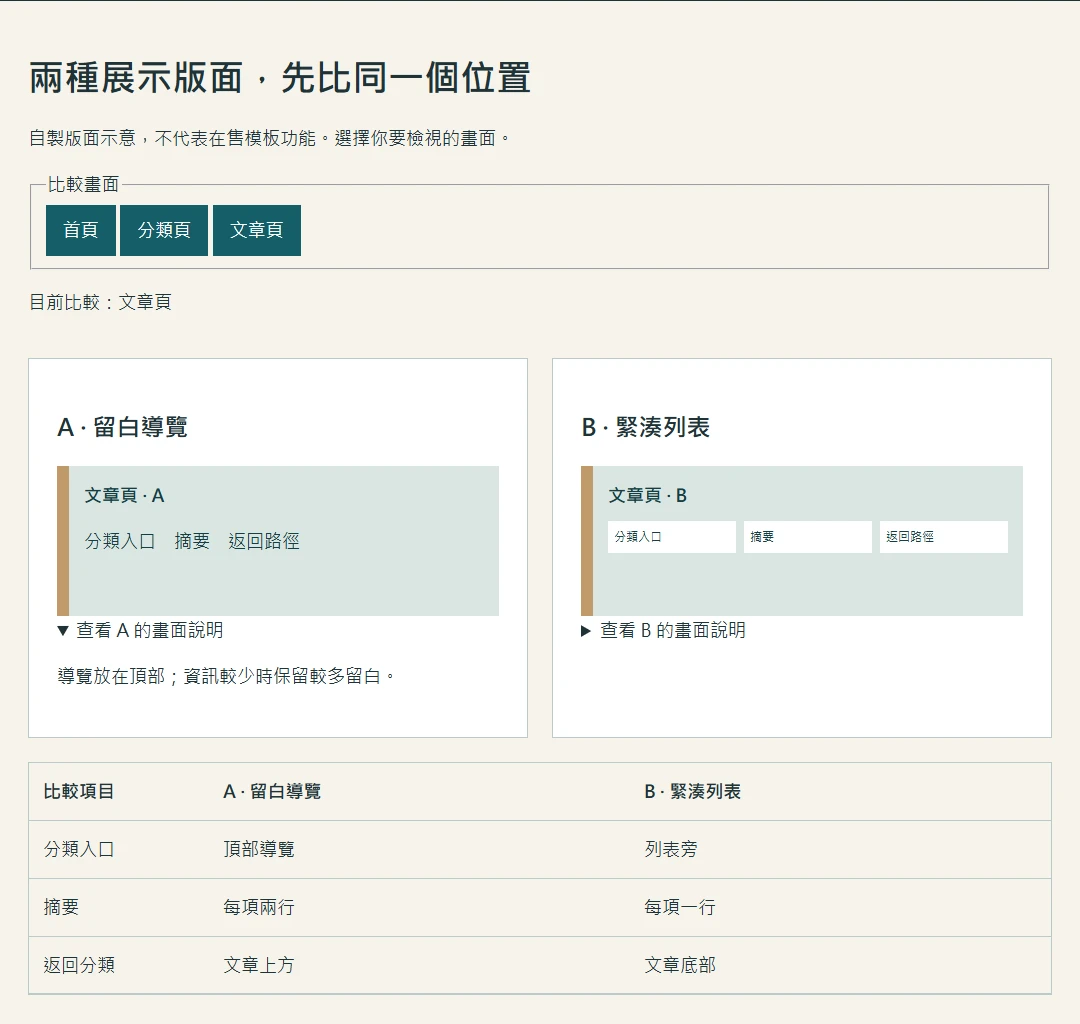Click the 摘要 box in panel B
This screenshot has width=1080, height=1024.
[x=808, y=537]
